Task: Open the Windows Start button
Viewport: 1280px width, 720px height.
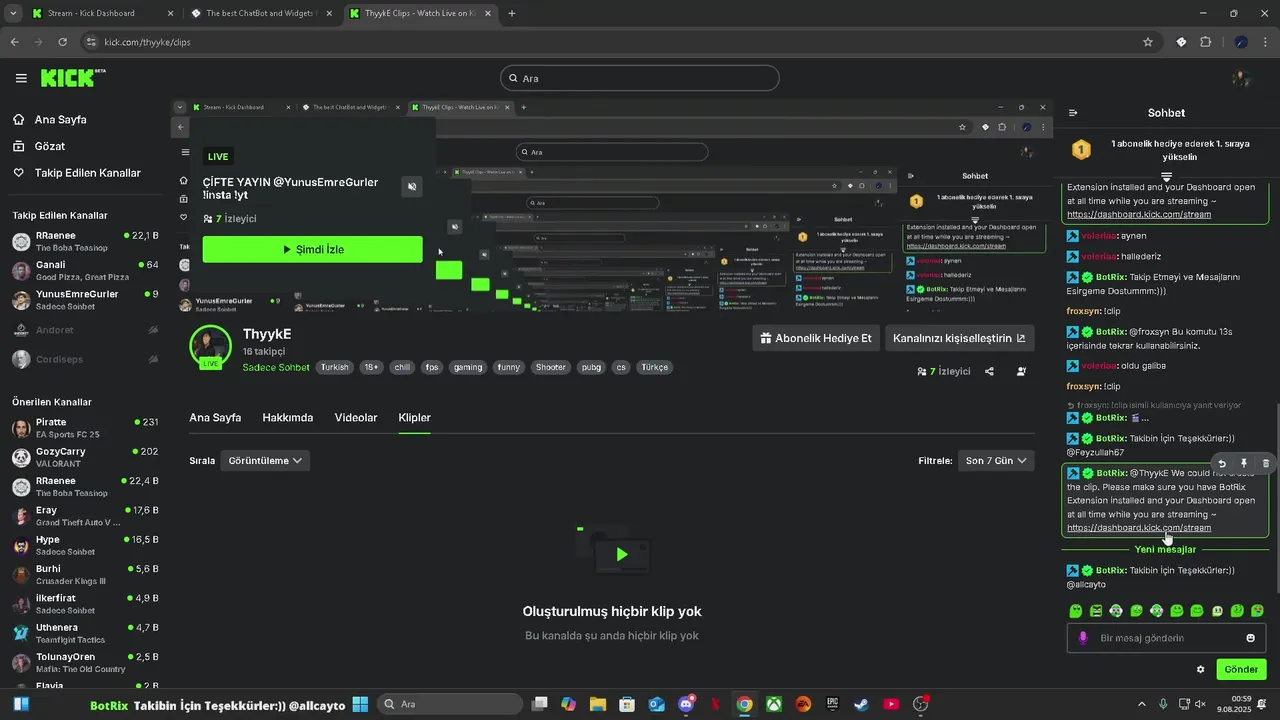Action: (360, 704)
